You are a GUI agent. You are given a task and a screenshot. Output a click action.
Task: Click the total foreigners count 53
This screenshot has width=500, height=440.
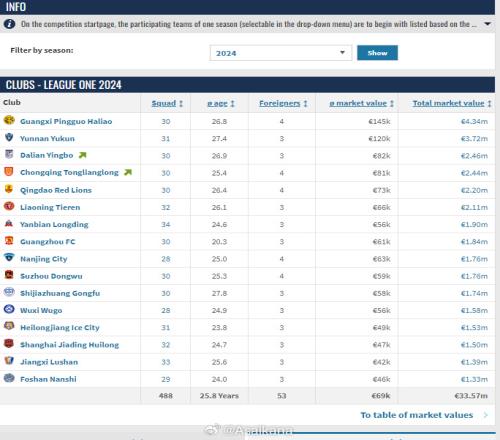pos(282,396)
